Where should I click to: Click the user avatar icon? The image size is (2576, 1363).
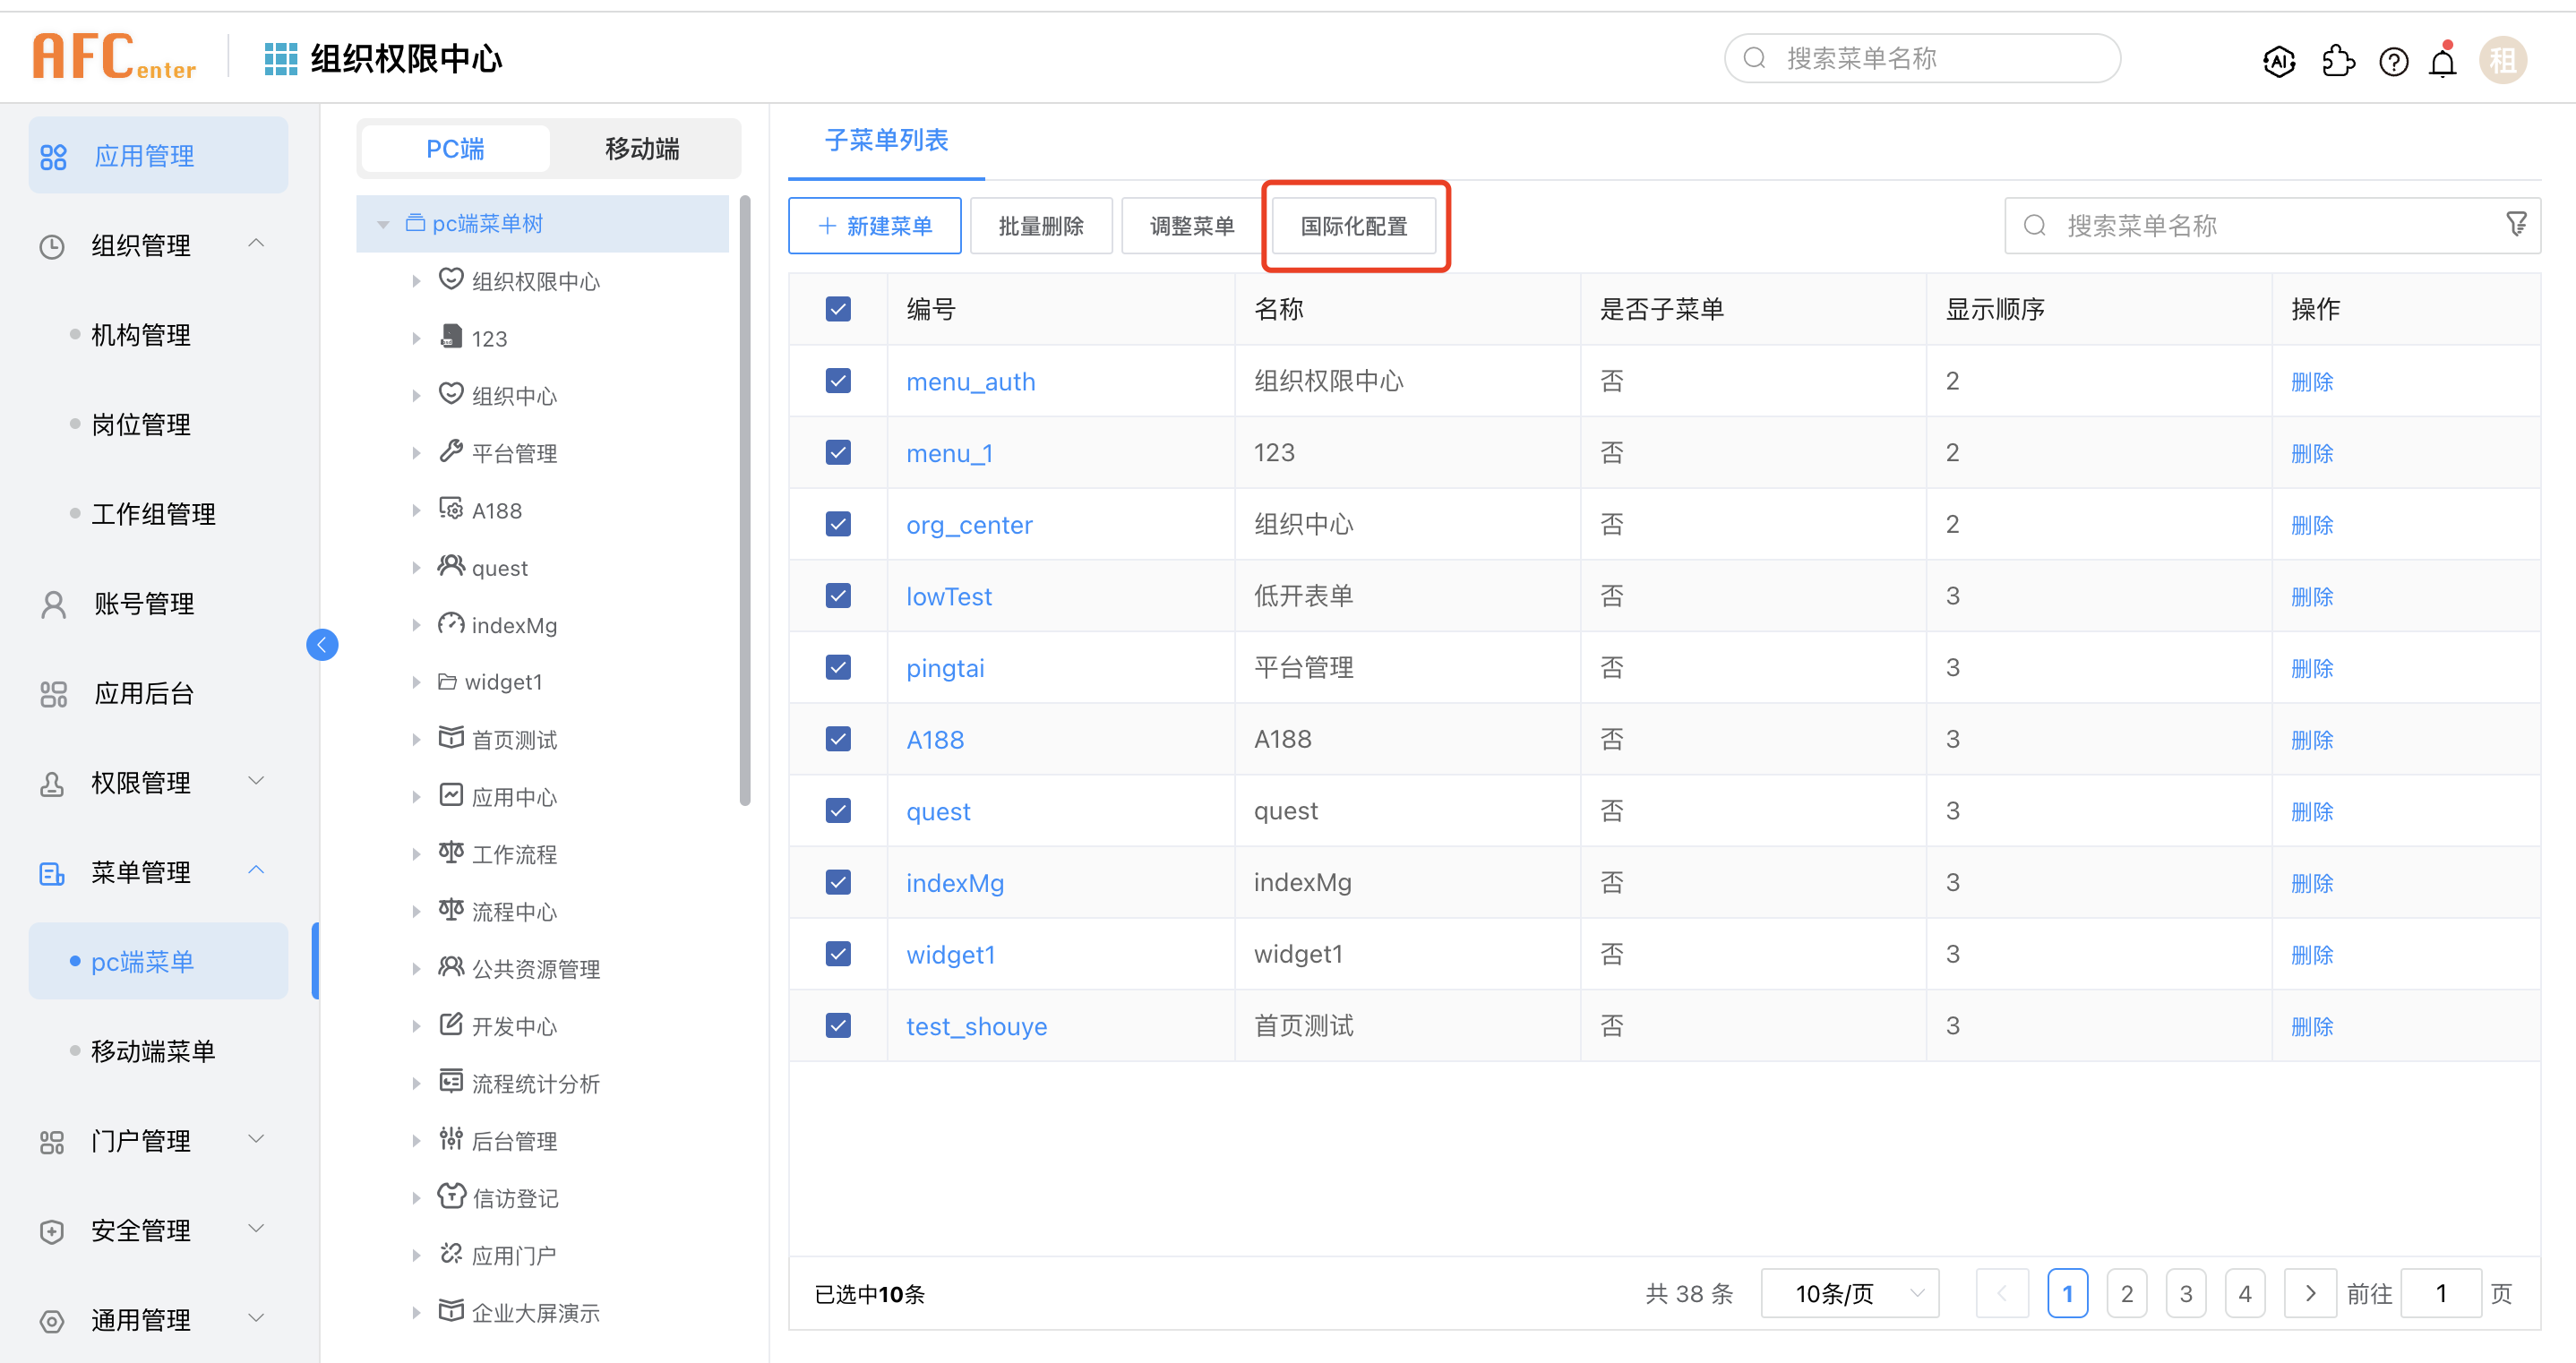click(x=2502, y=61)
